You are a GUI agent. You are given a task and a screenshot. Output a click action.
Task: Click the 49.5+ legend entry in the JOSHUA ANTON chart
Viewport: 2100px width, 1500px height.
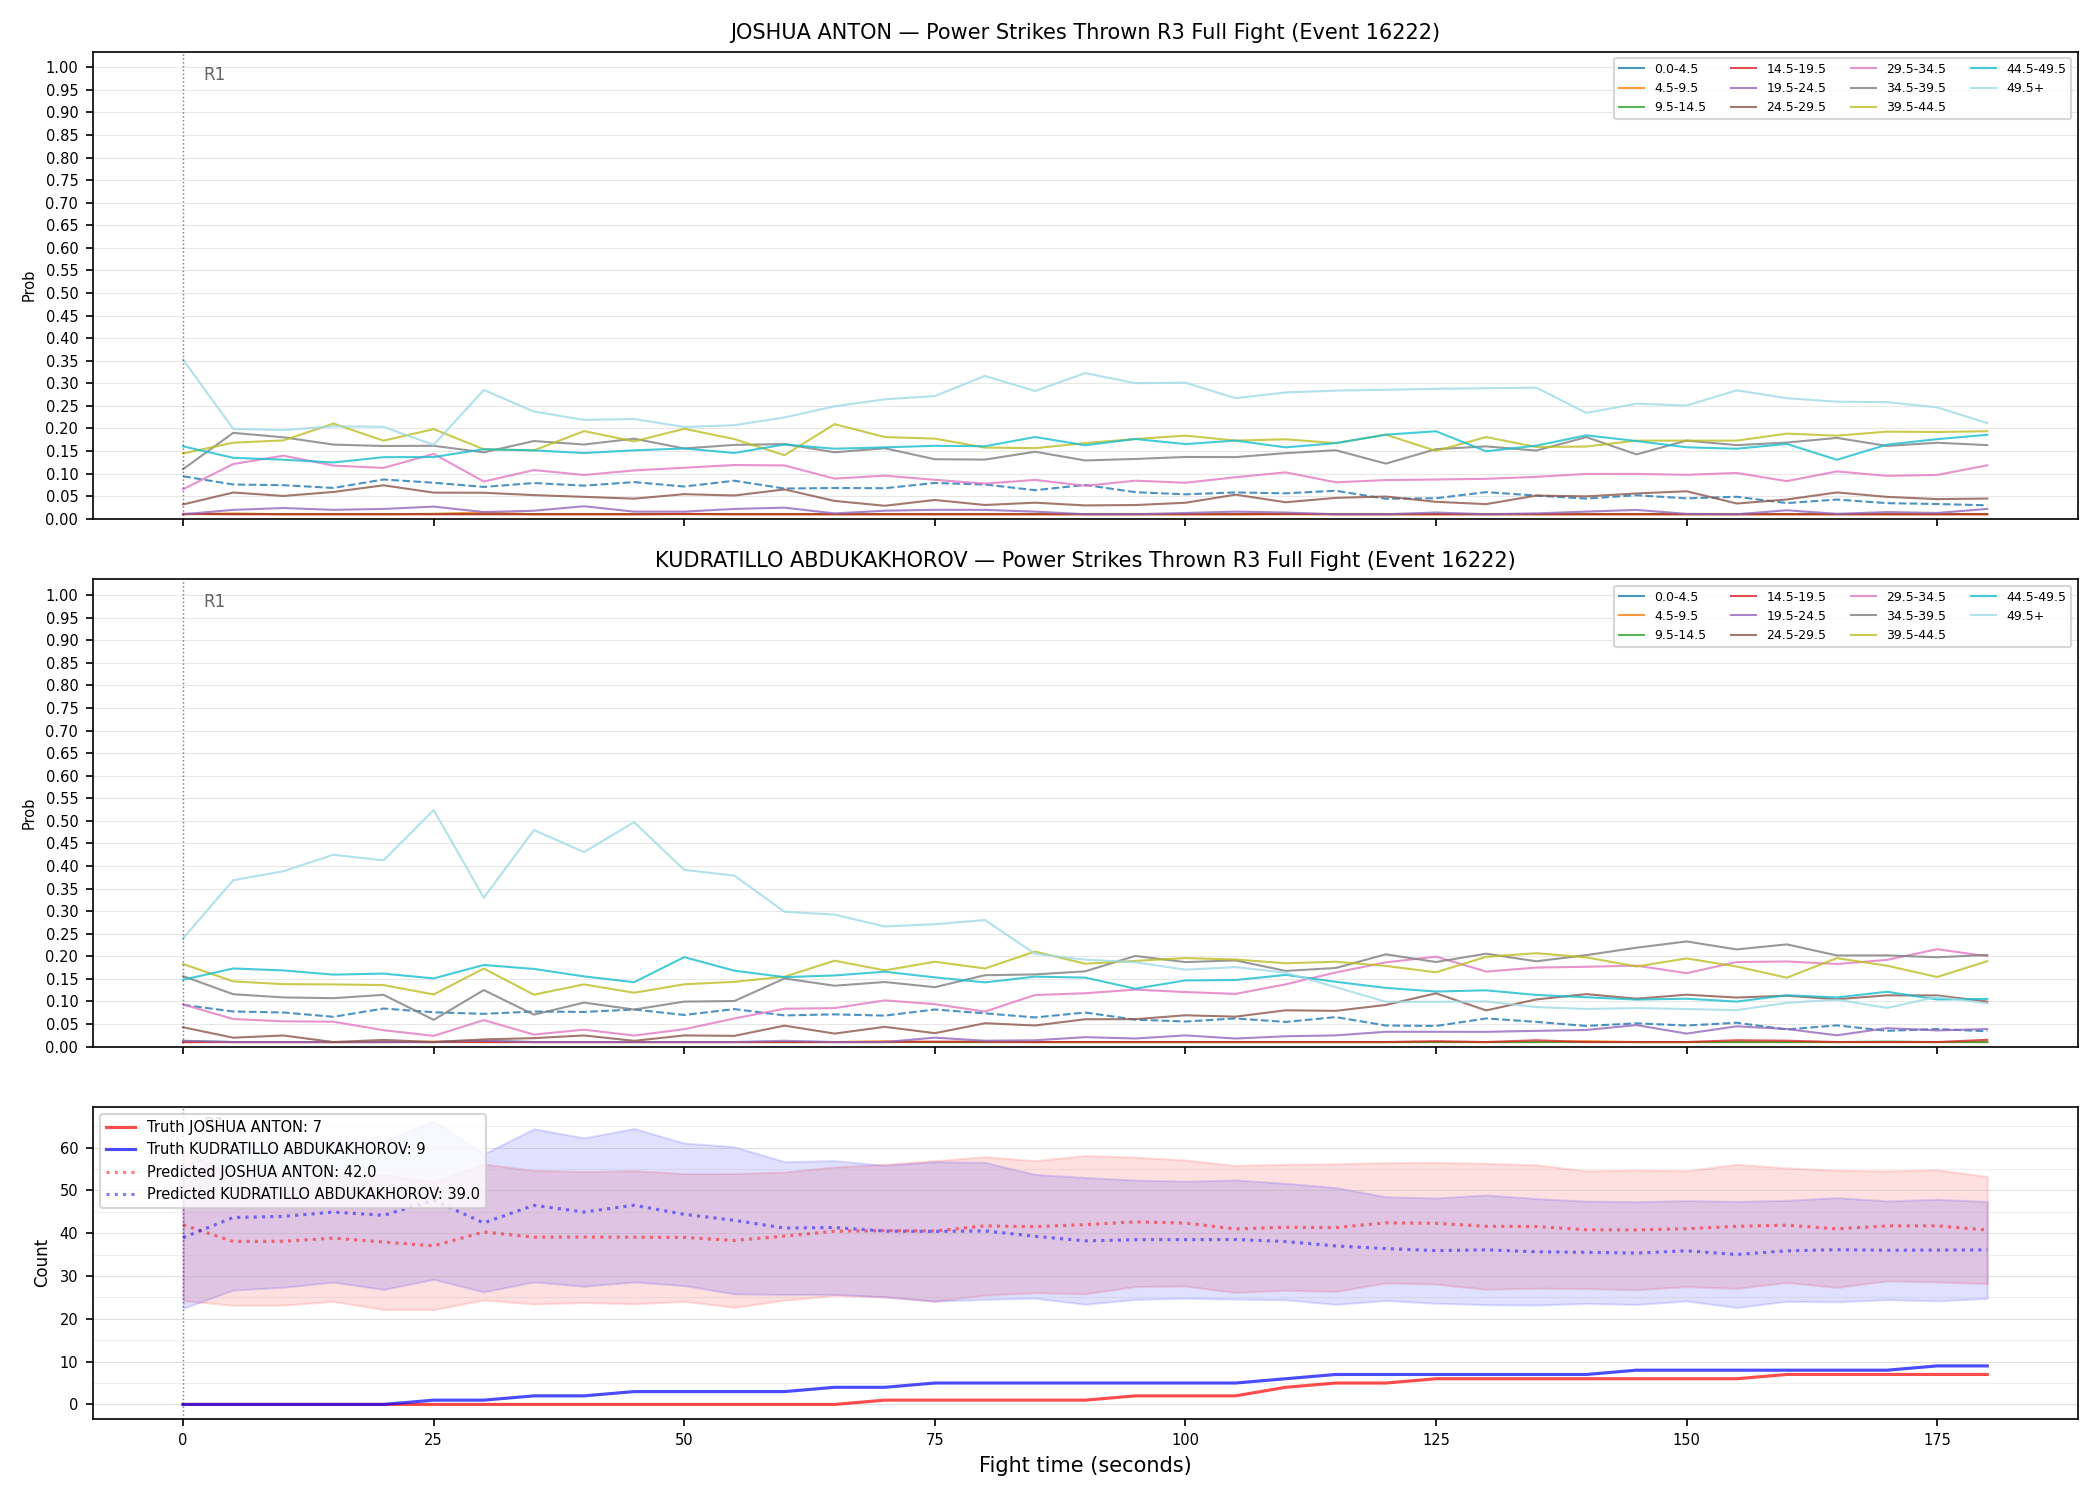click(2007, 88)
